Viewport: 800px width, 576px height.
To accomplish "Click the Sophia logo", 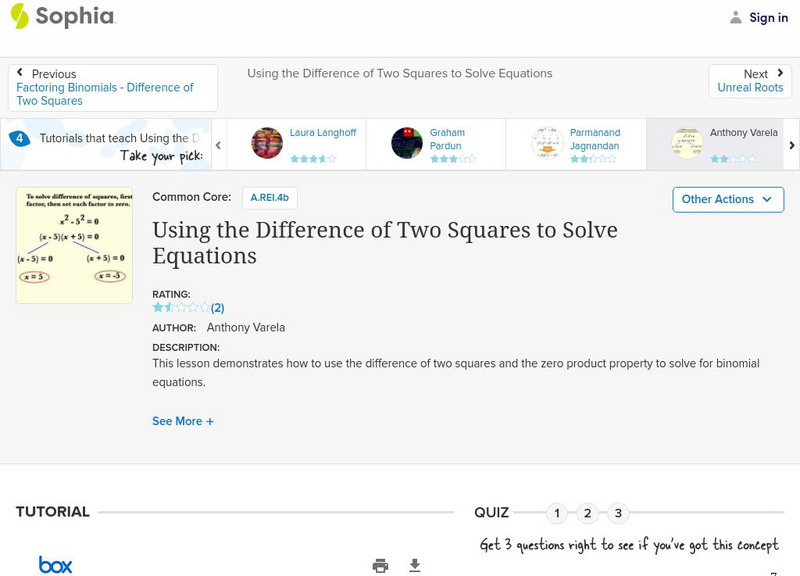I will [60, 17].
